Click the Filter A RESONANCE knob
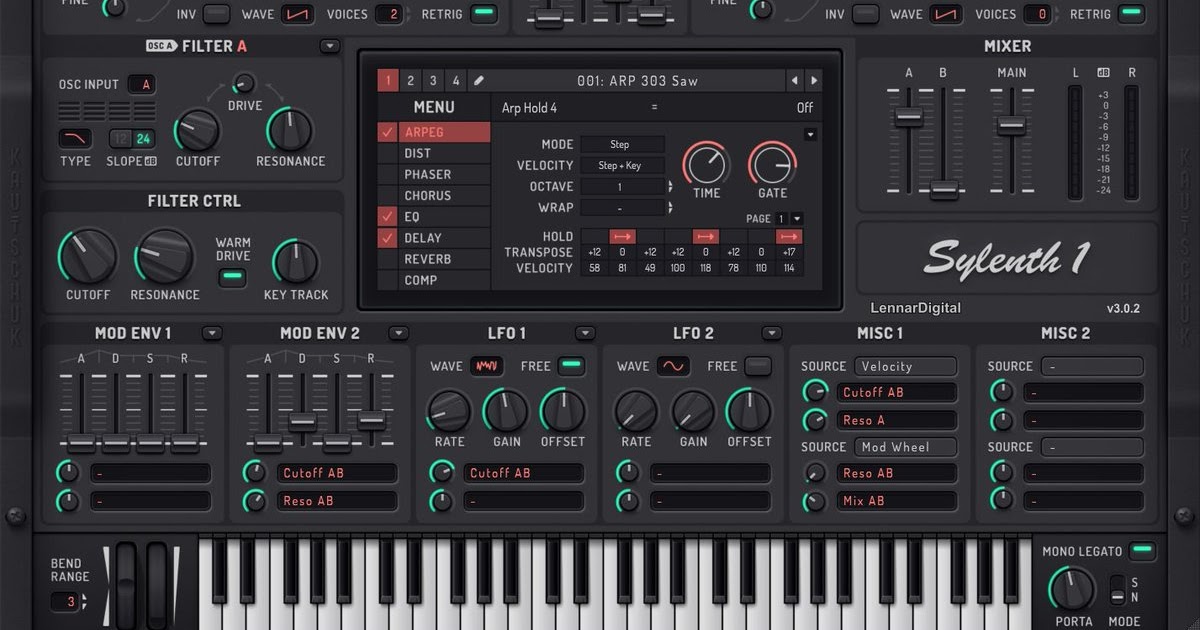 pyautogui.click(x=290, y=130)
